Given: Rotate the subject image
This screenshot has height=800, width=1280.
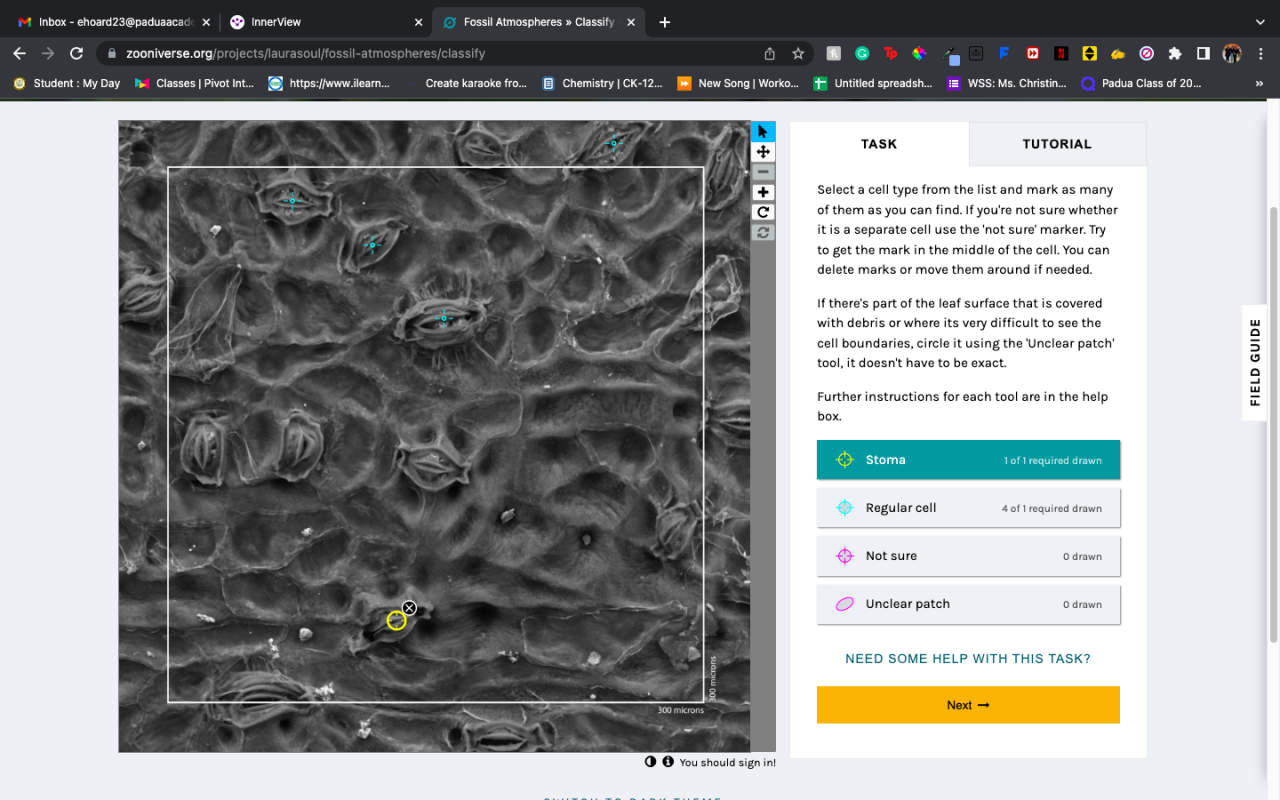Looking at the screenshot, I should [x=763, y=212].
